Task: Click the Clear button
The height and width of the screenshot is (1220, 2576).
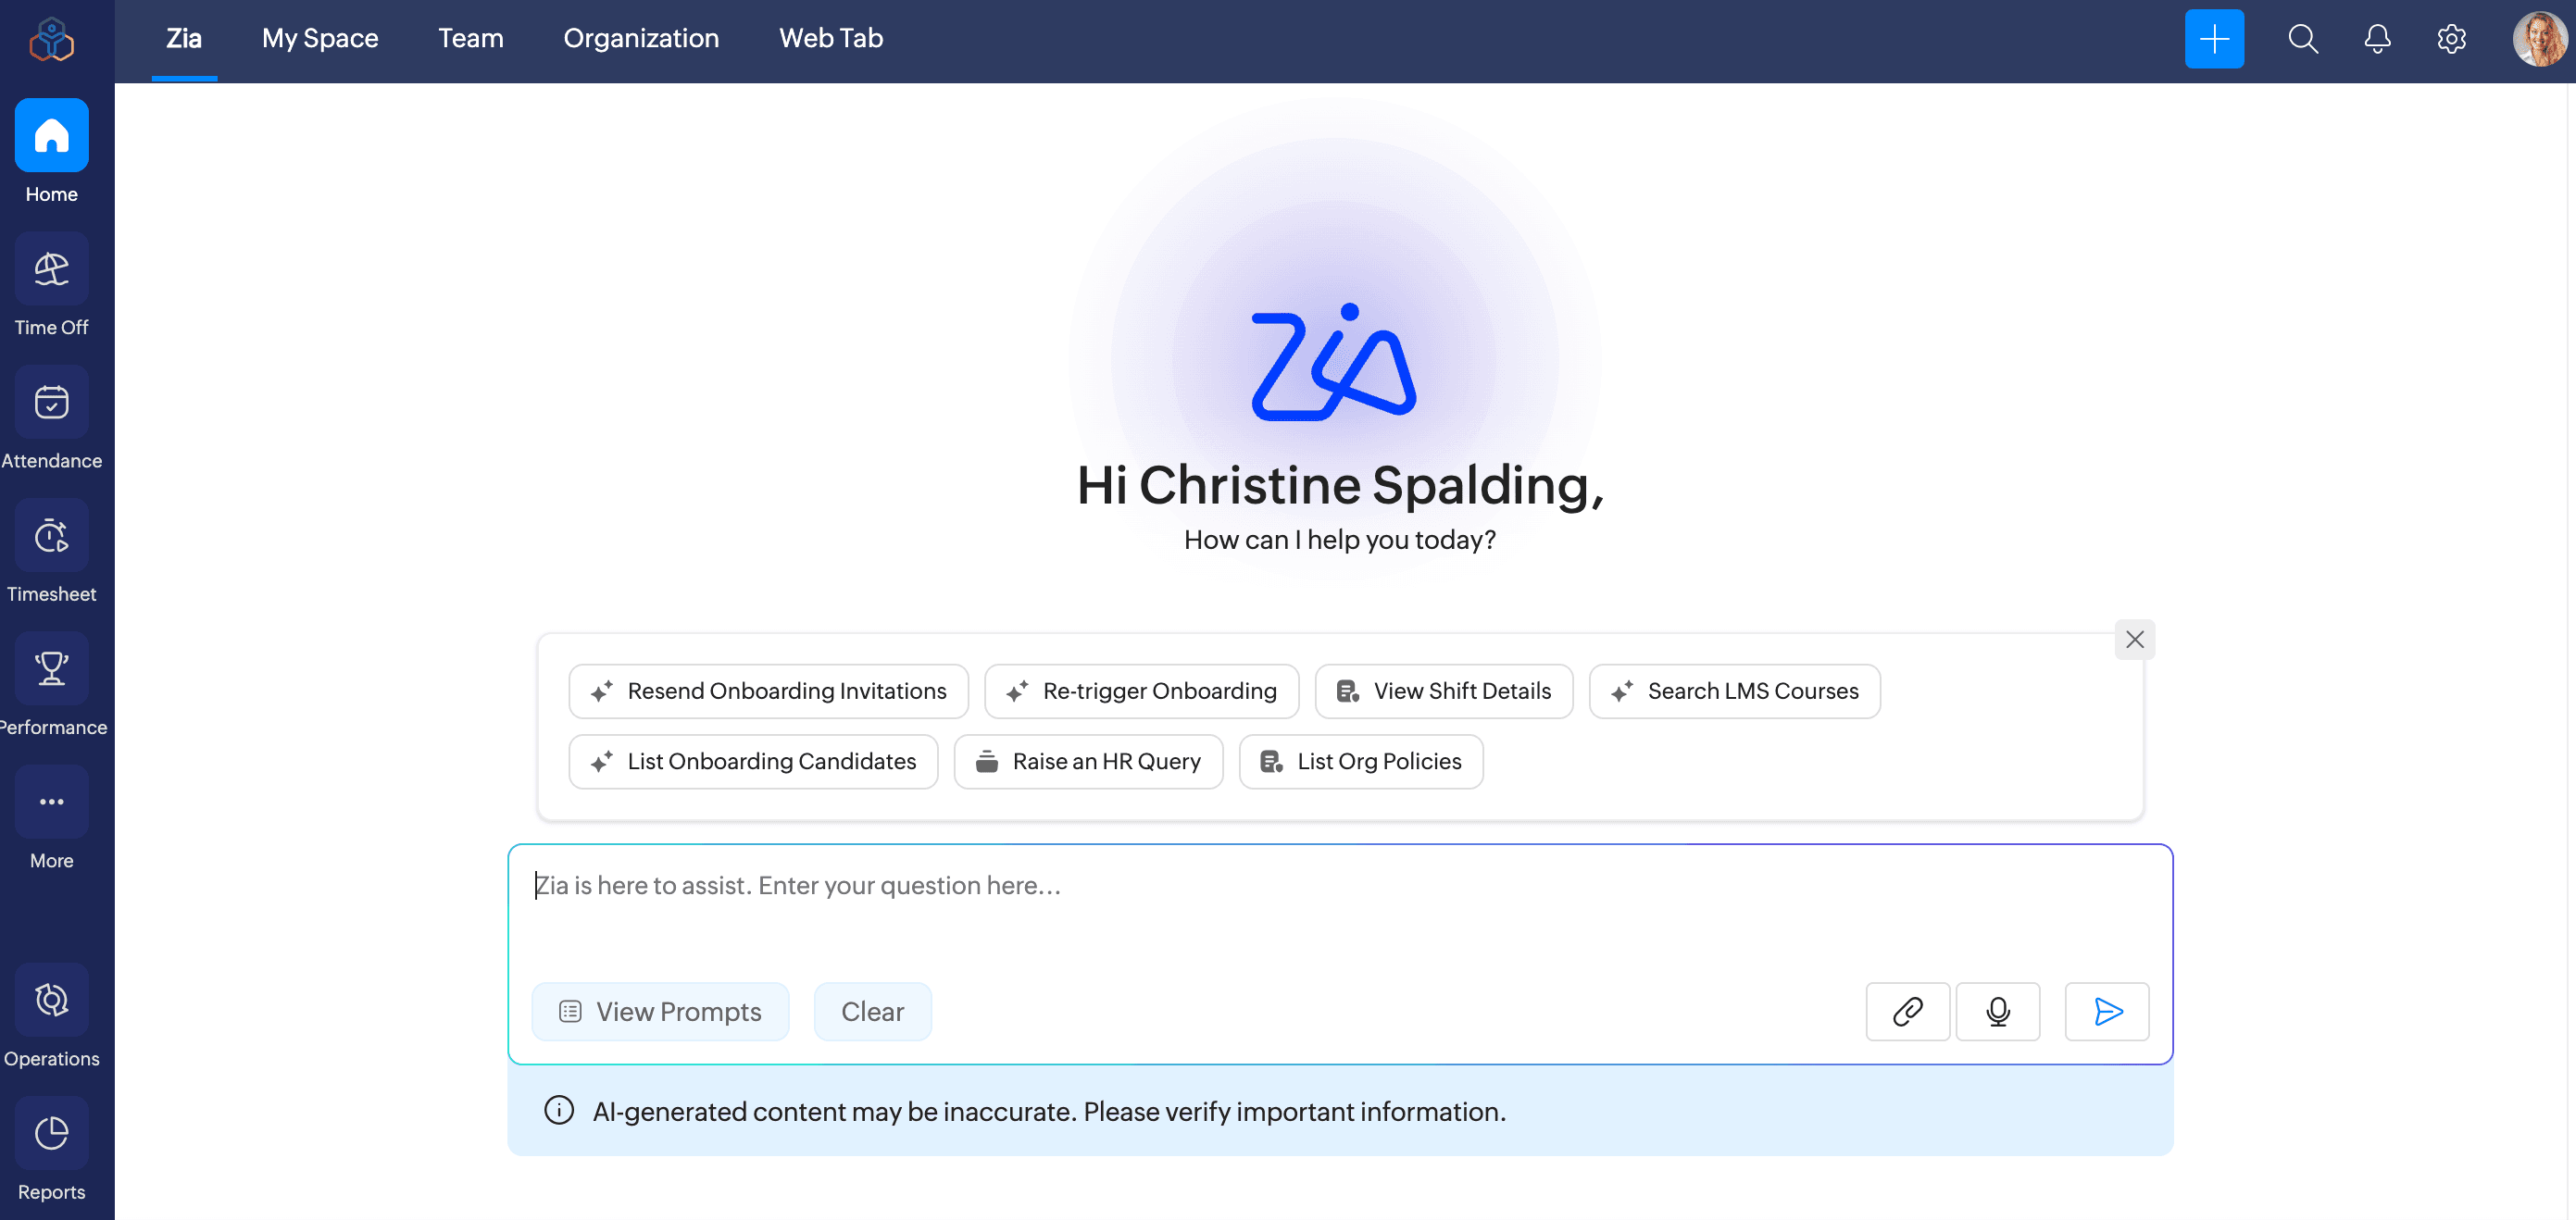Action: point(872,1011)
